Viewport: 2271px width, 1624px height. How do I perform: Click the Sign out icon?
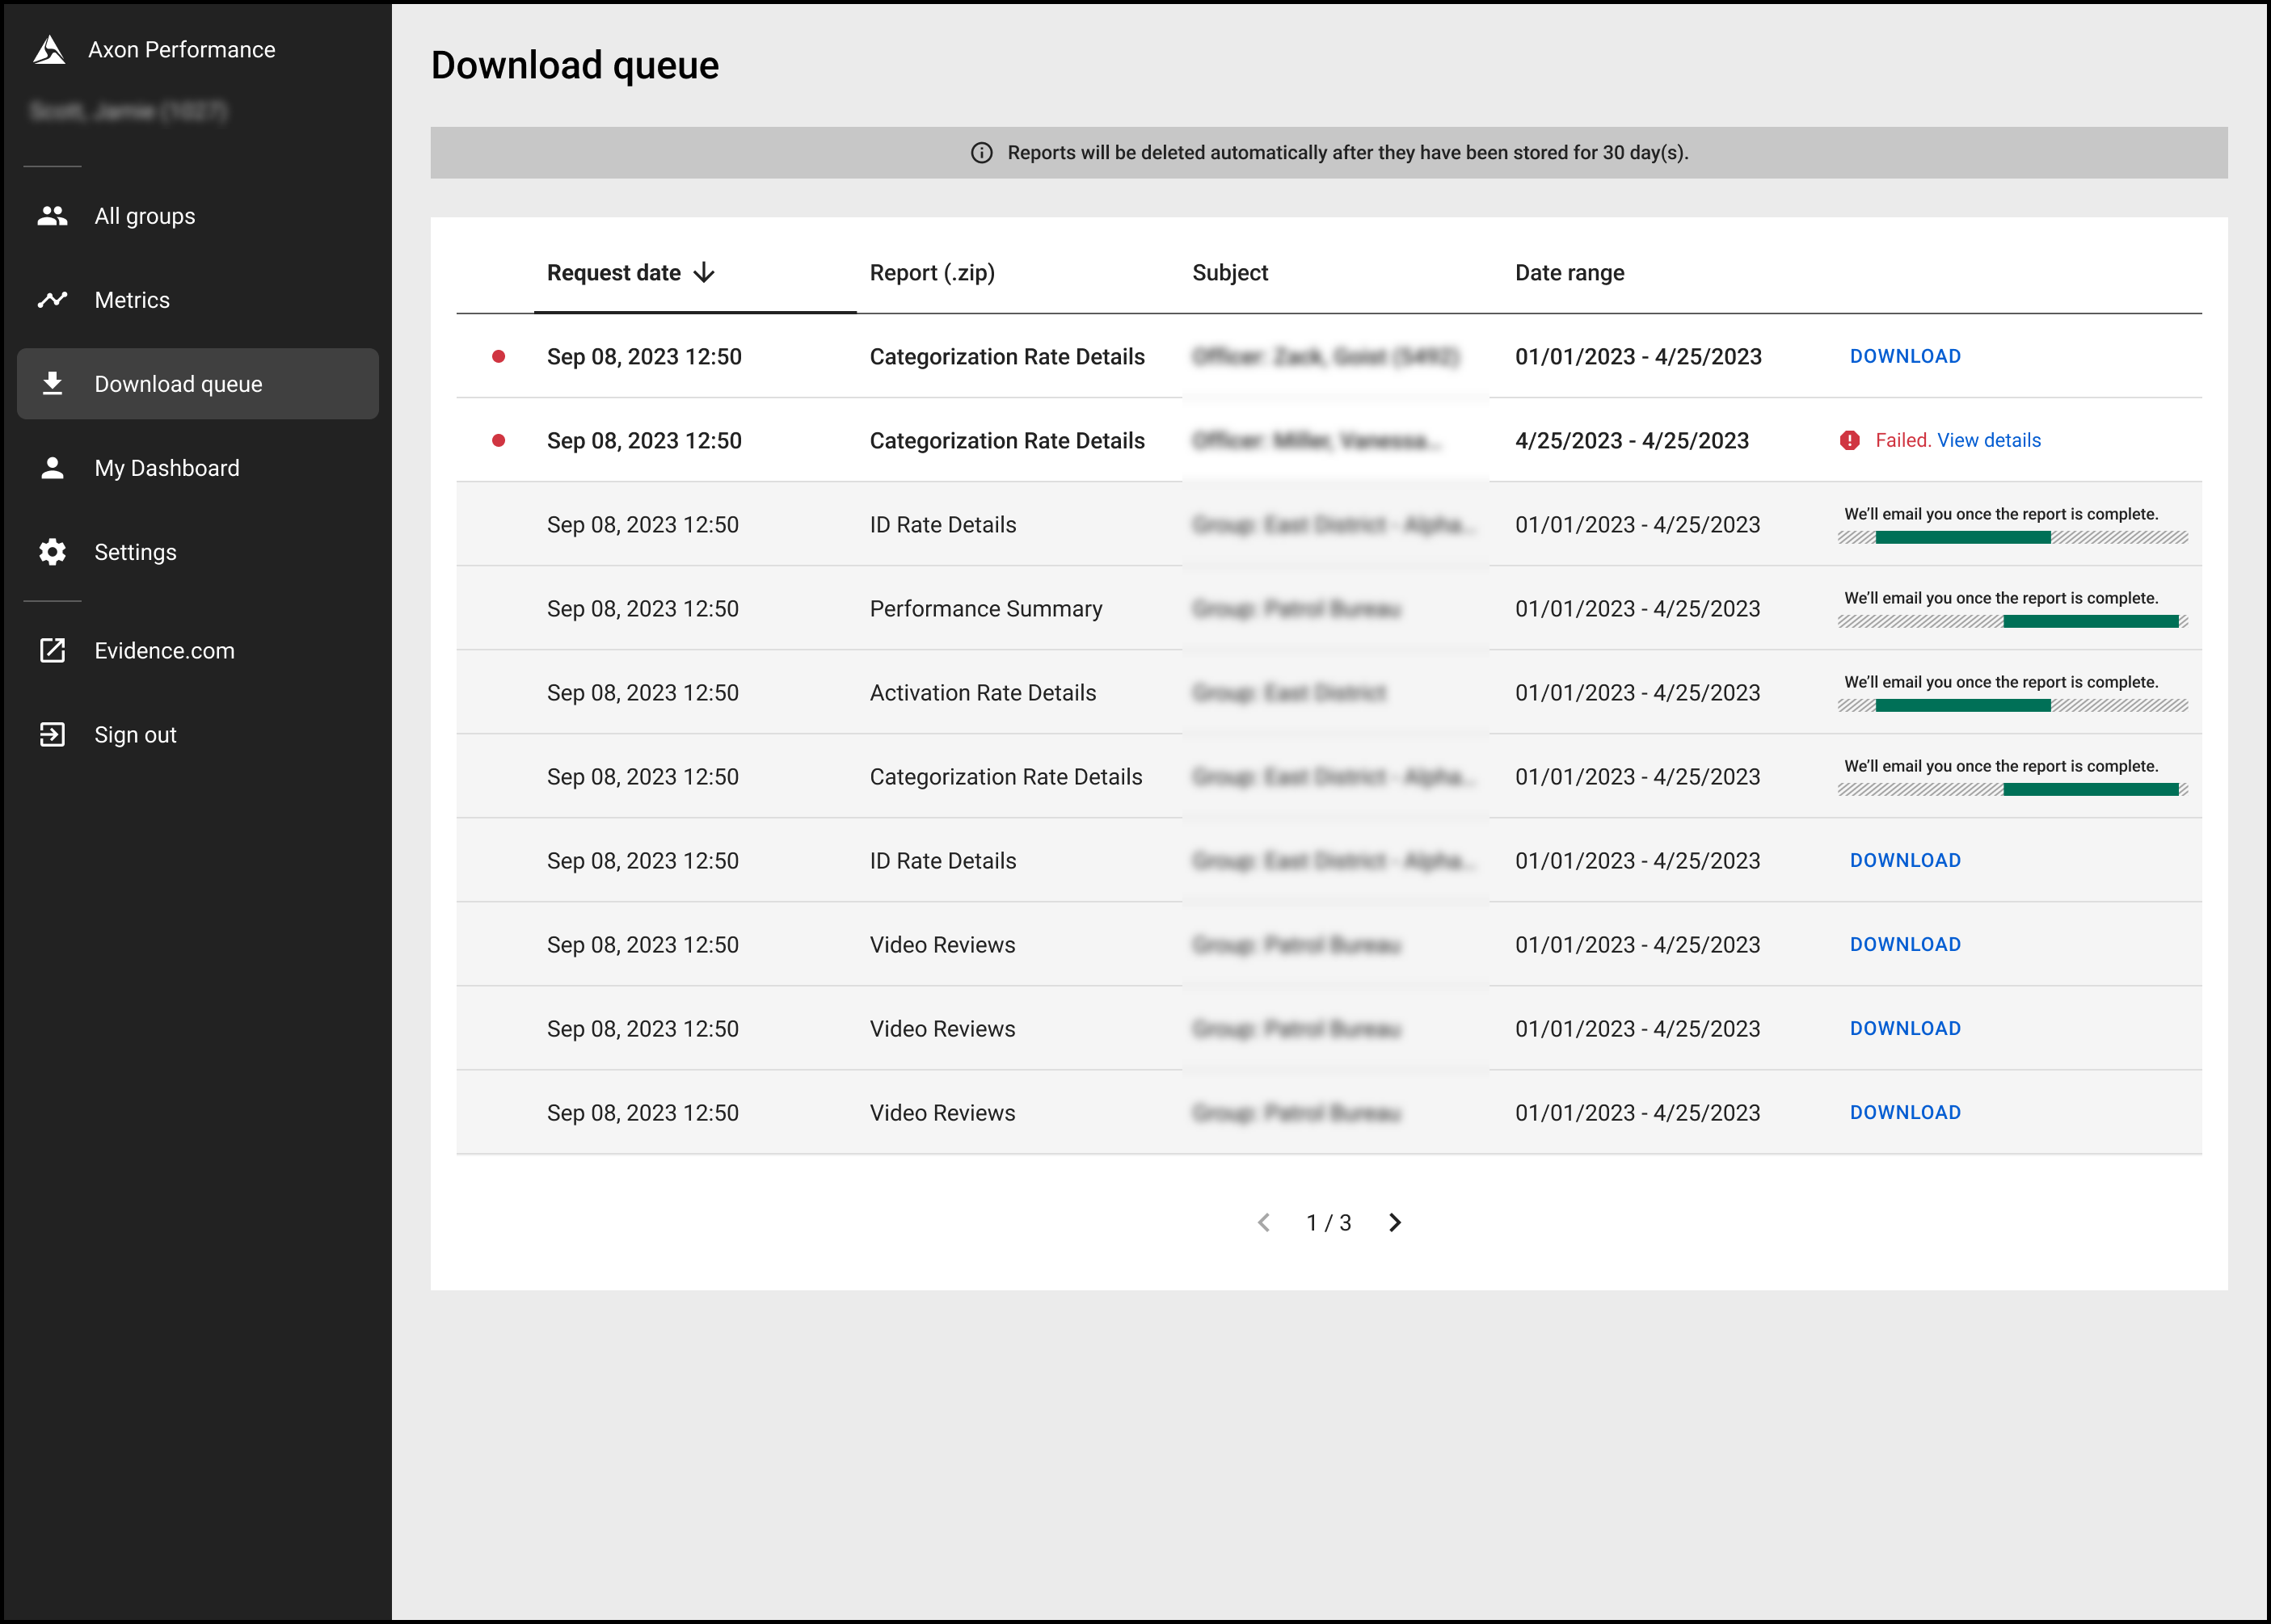point(52,734)
